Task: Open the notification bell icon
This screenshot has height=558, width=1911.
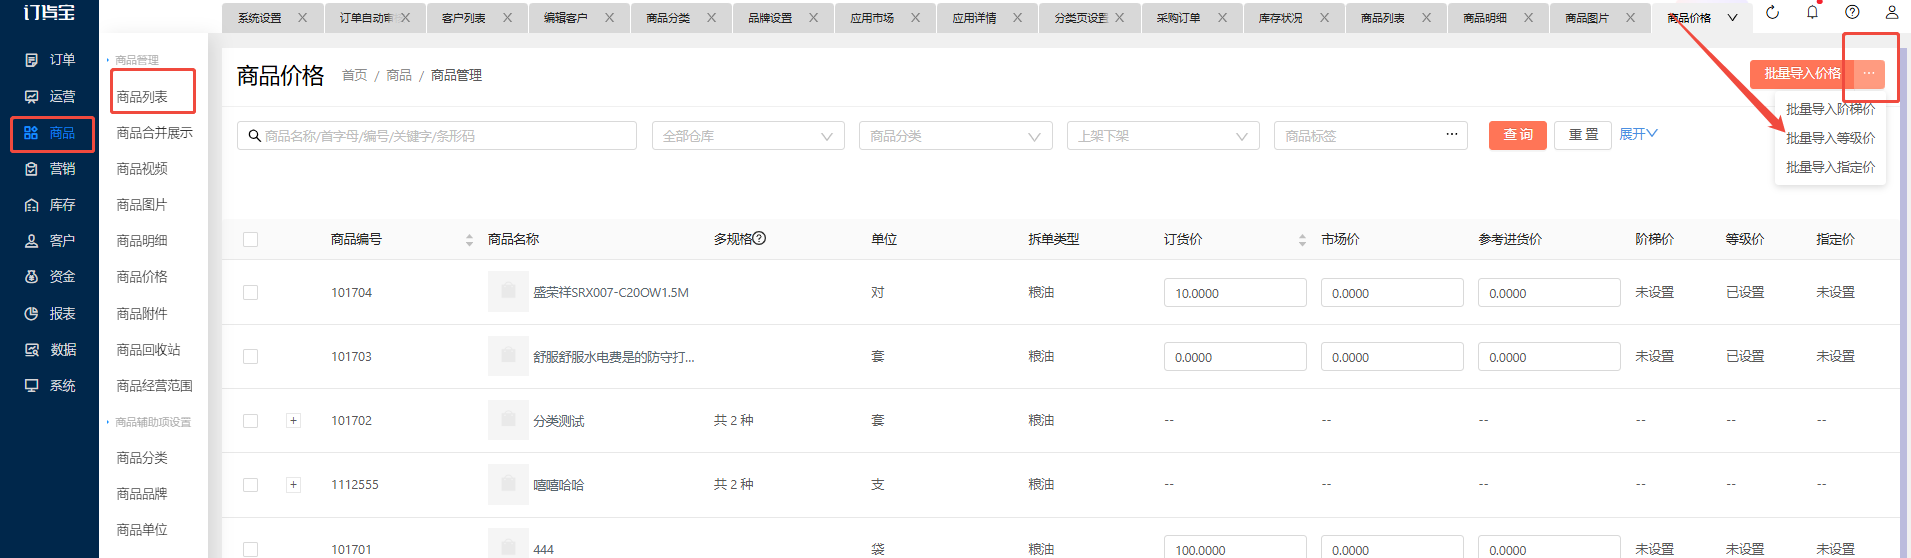Action: click(x=1812, y=13)
